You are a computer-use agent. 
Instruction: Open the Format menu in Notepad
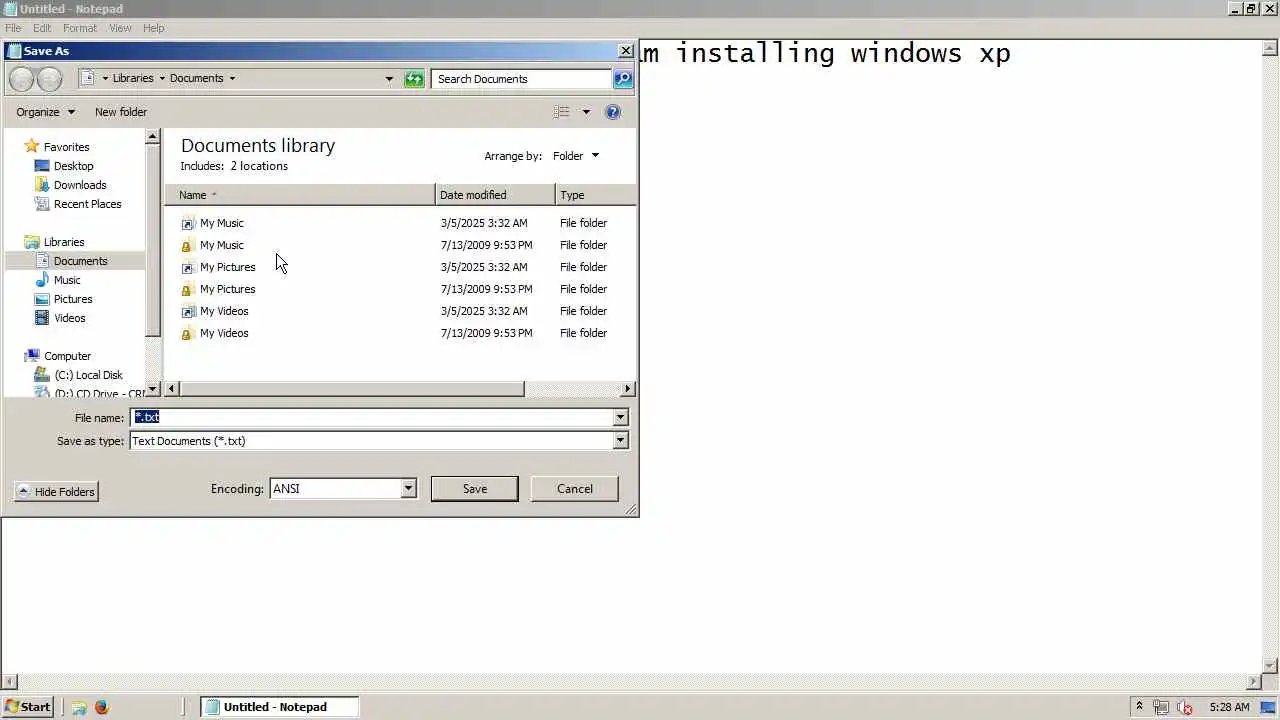pos(80,28)
